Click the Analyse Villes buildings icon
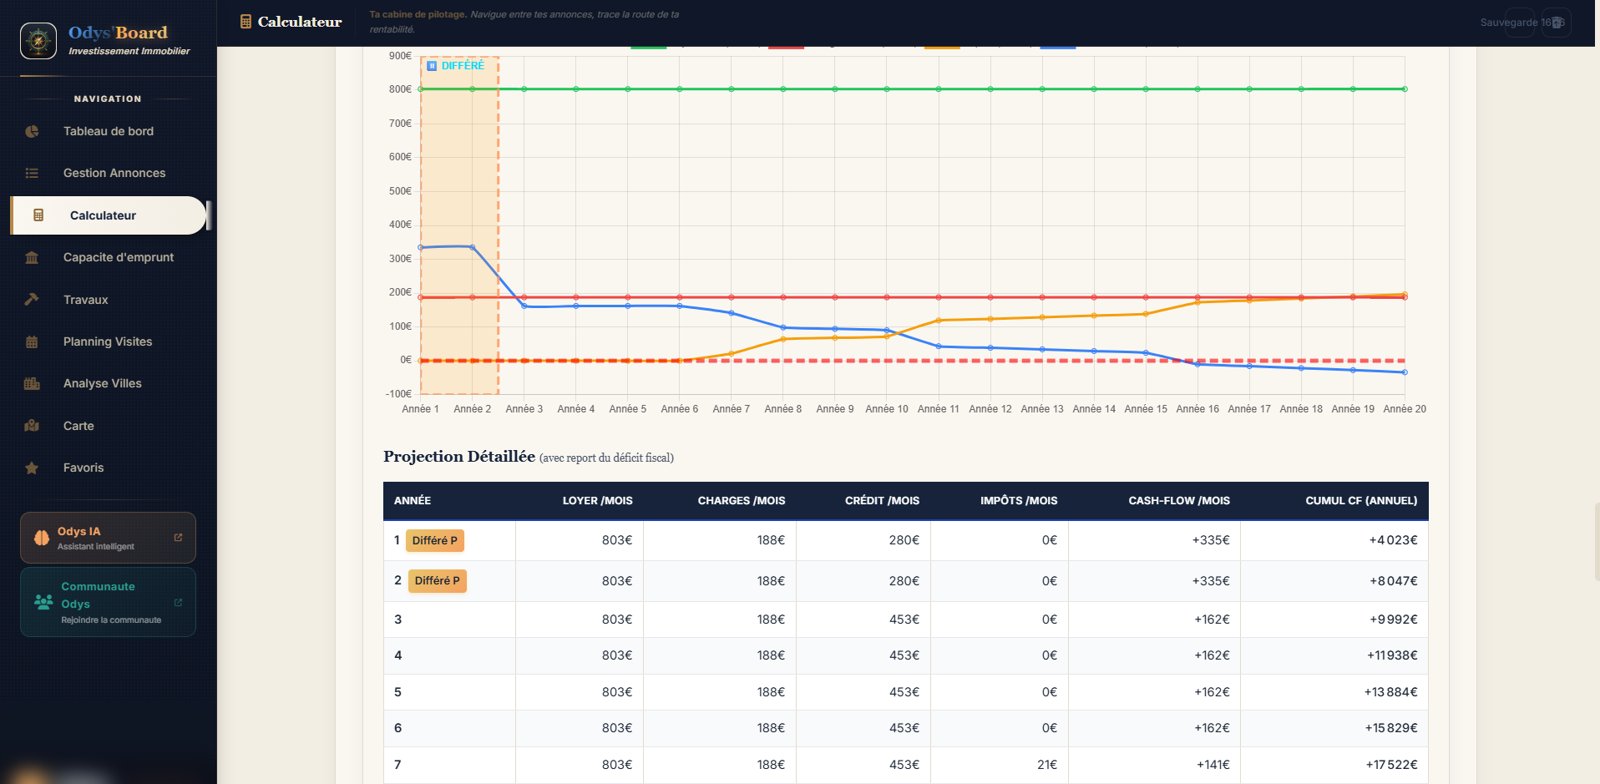The height and width of the screenshot is (784, 1600). (32, 384)
